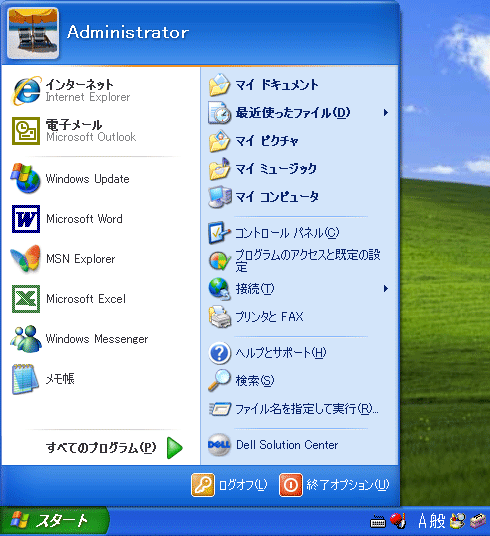The height and width of the screenshot is (536, 490).
Task: Expand 接続 submenu arrow
Action: [386, 289]
